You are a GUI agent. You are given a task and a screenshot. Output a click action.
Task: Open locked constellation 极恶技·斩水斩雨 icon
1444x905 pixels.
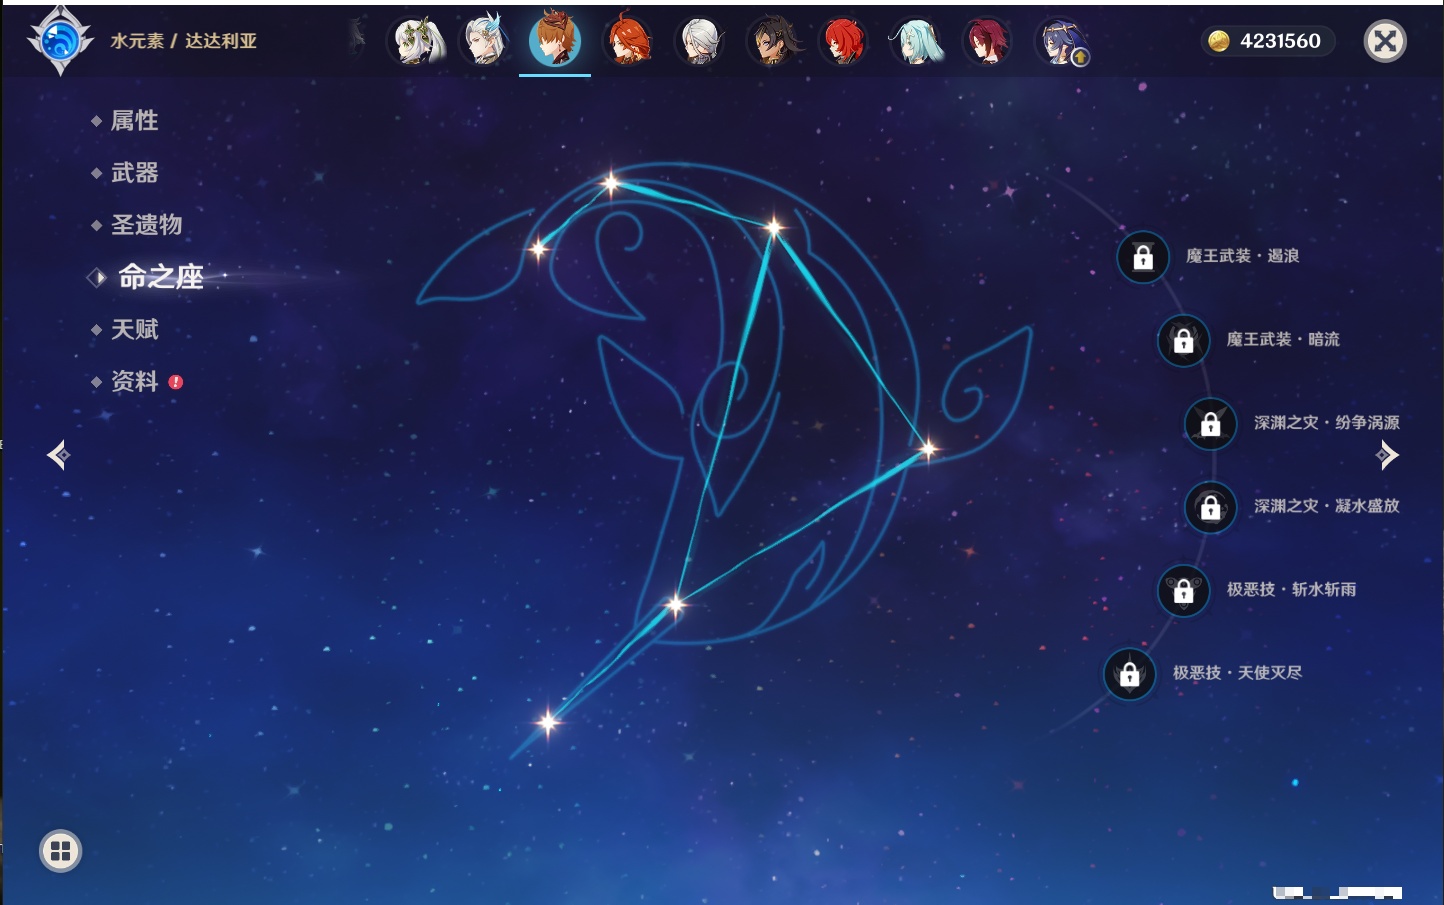pyautogui.click(x=1184, y=590)
